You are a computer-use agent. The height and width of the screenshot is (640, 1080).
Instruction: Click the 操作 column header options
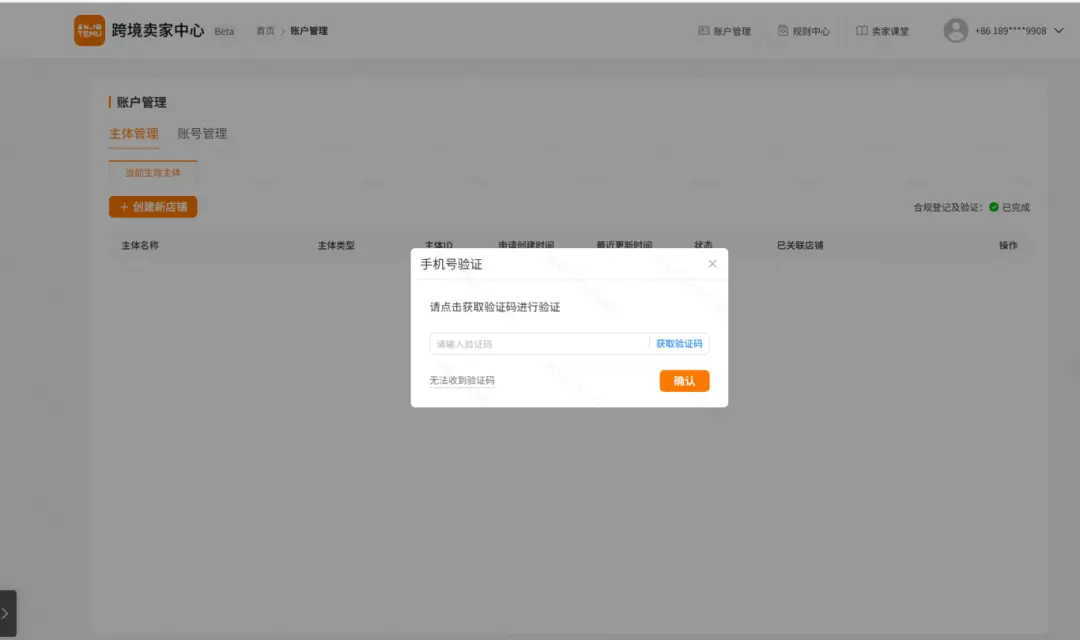1008,245
